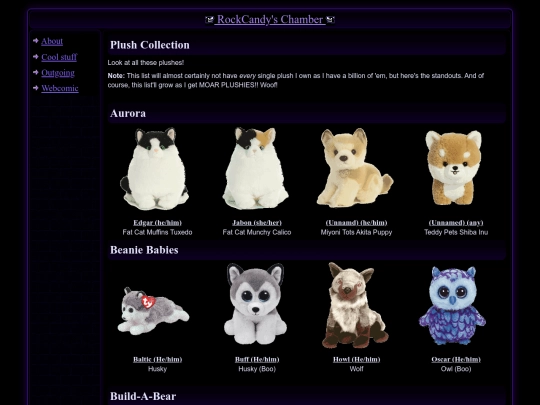Click the Howl wolf plush image
540x405 pixels.
click(x=355, y=305)
